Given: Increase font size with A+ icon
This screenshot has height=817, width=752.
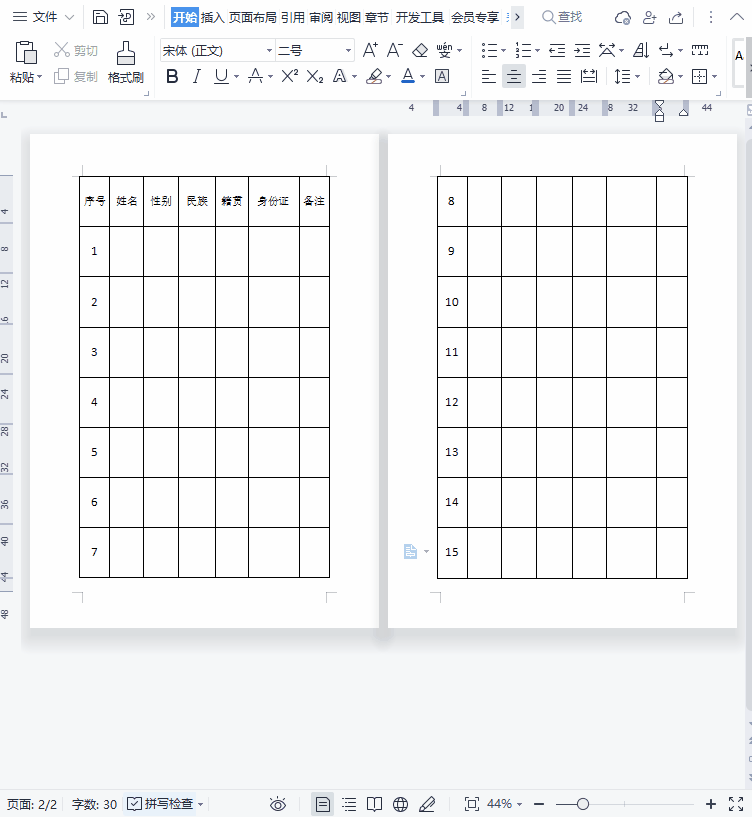Looking at the screenshot, I should 370,51.
